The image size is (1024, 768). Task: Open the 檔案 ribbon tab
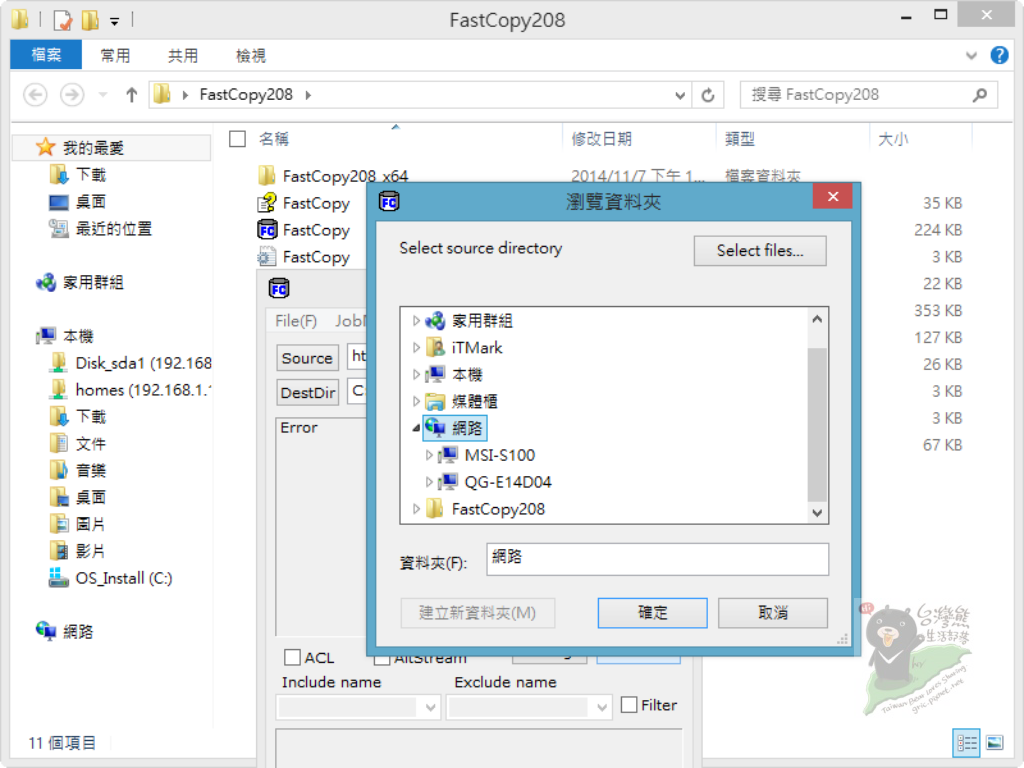[x=46, y=55]
